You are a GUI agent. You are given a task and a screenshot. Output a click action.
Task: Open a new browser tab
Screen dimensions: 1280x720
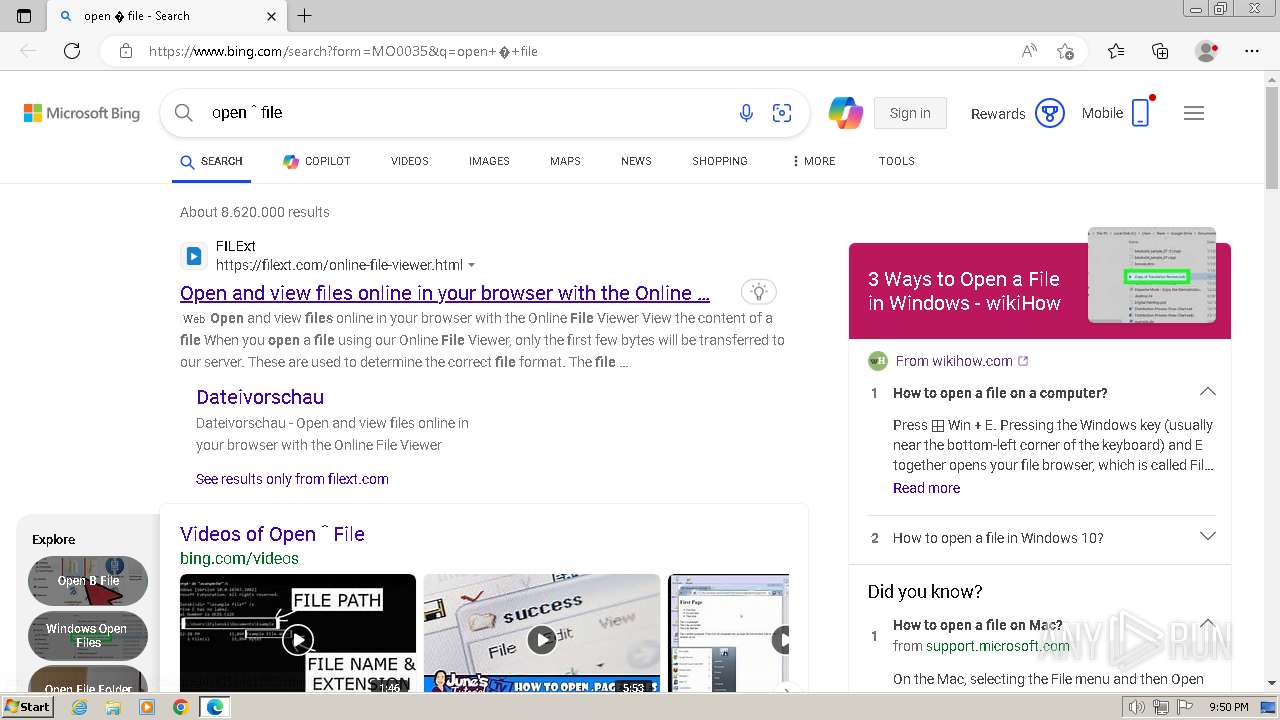pyautogui.click(x=305, y=16)
